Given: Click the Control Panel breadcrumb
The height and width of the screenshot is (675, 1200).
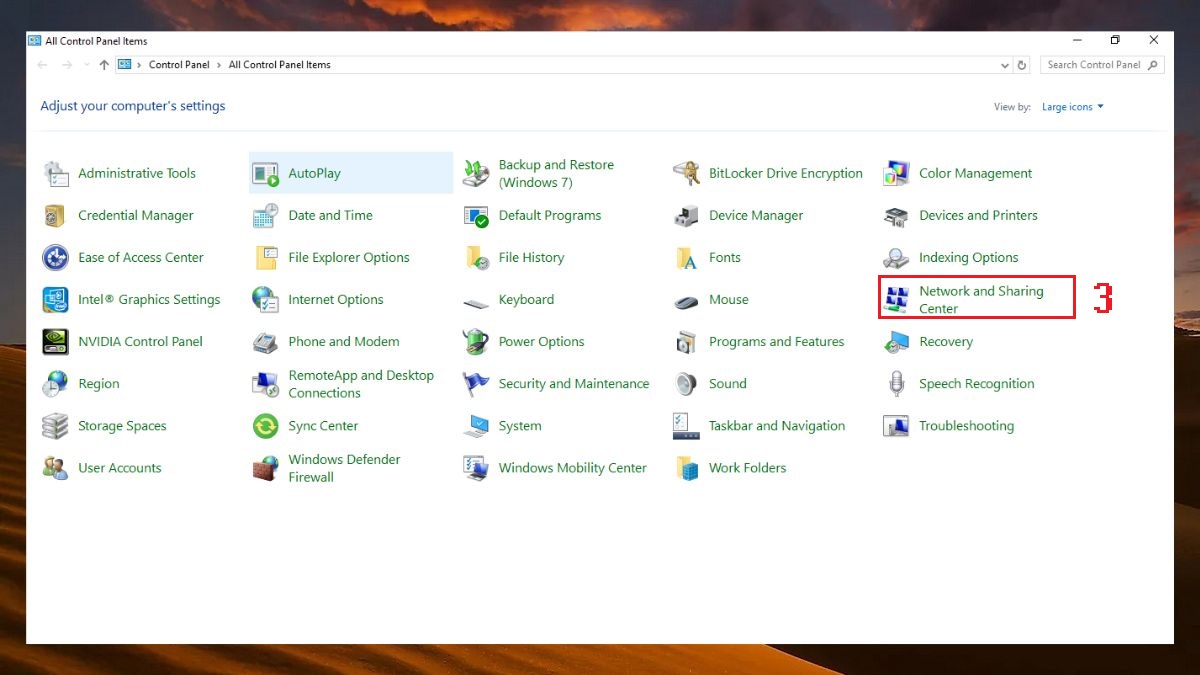Looking at the screenshot, I should (179, 65).
